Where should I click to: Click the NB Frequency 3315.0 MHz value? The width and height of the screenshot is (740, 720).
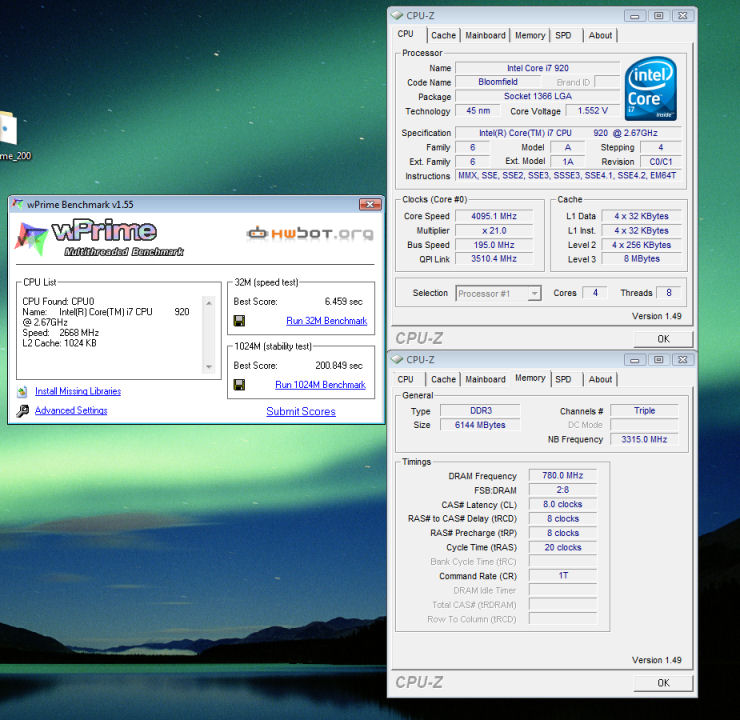tap(644, 439)
